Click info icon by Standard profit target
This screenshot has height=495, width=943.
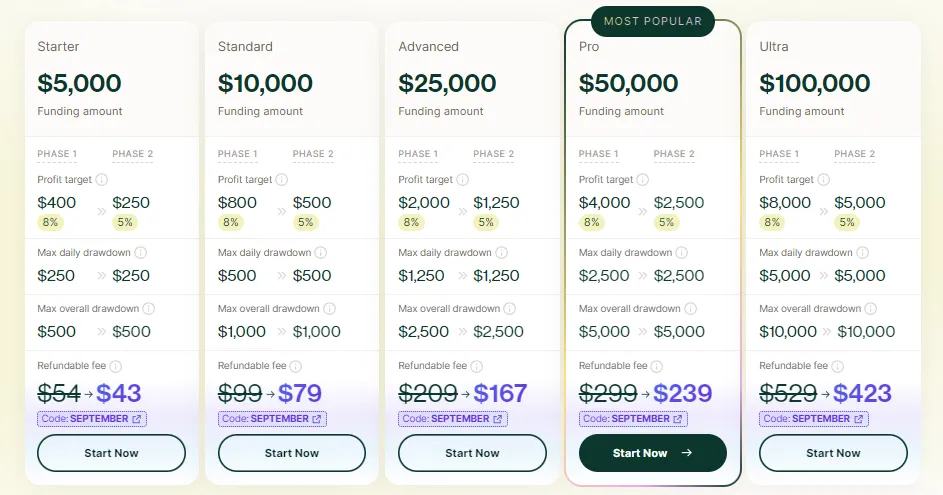tap(282, 180)
